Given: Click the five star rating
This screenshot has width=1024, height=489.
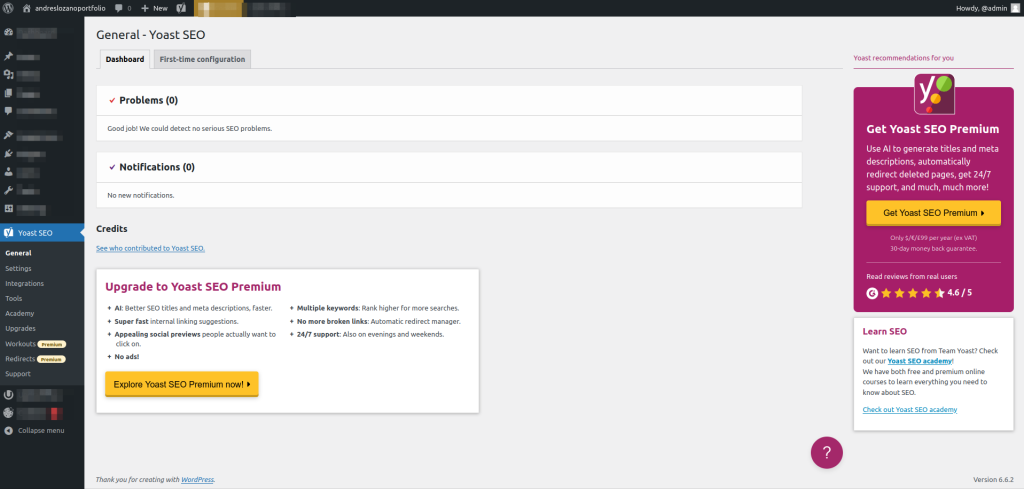Looking at the screenshot, I should [x=912, y=293].
